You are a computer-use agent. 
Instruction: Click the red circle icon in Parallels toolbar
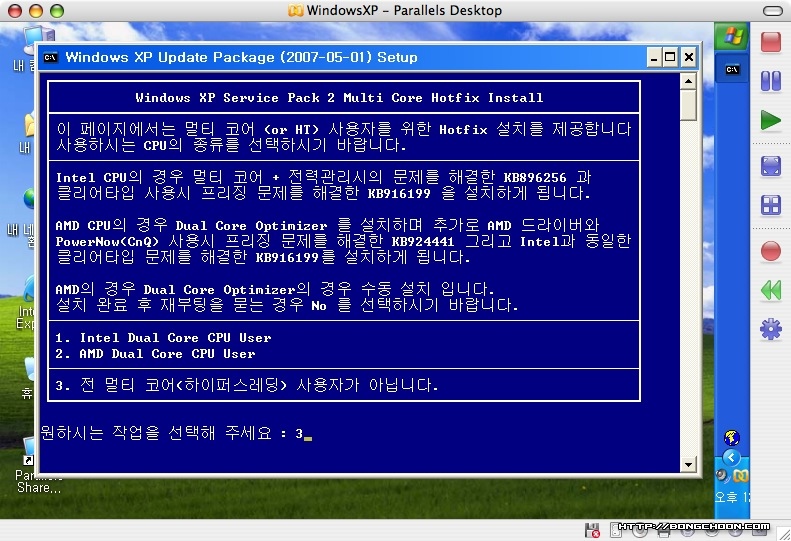770,251
